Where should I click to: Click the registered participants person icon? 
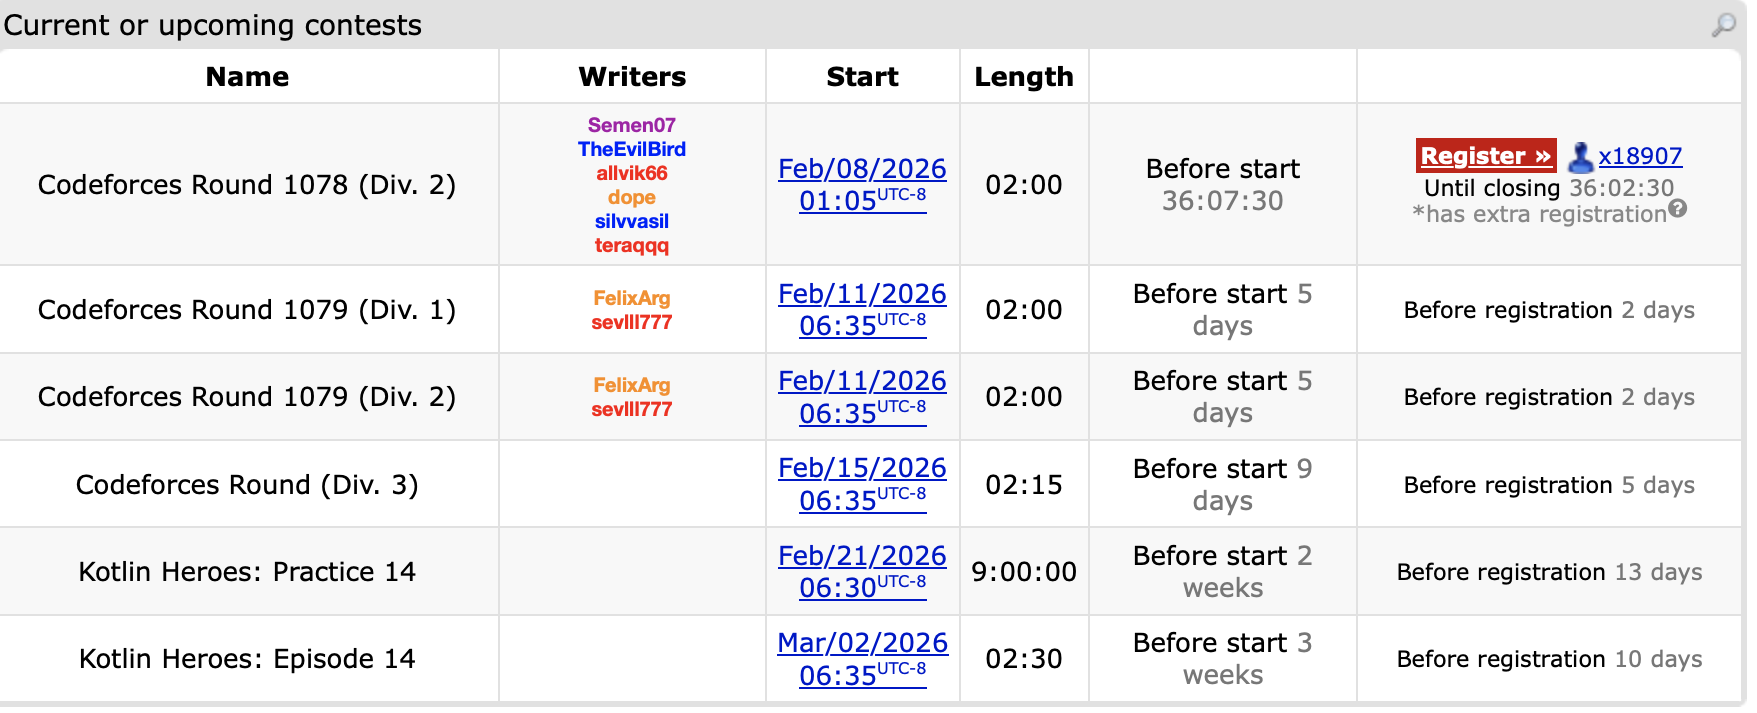click(x=1580, y=157)
